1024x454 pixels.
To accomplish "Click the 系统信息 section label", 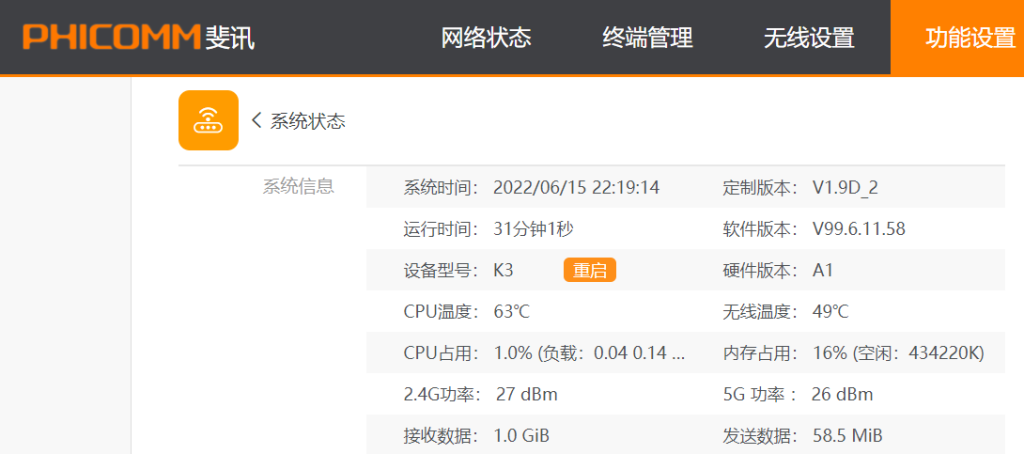I will [298, 186].
